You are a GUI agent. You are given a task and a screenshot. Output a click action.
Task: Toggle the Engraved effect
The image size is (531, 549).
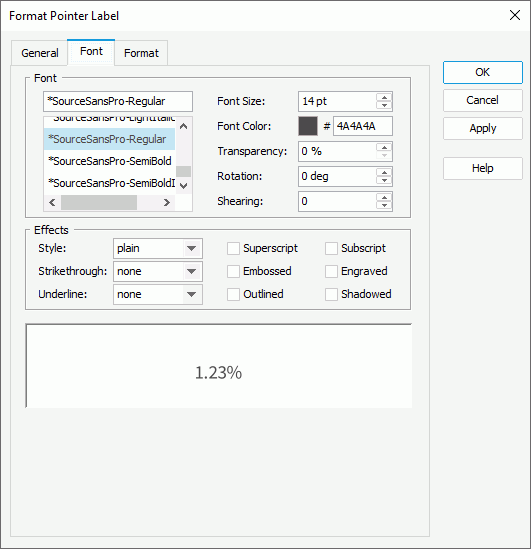(x=331, y=271)
